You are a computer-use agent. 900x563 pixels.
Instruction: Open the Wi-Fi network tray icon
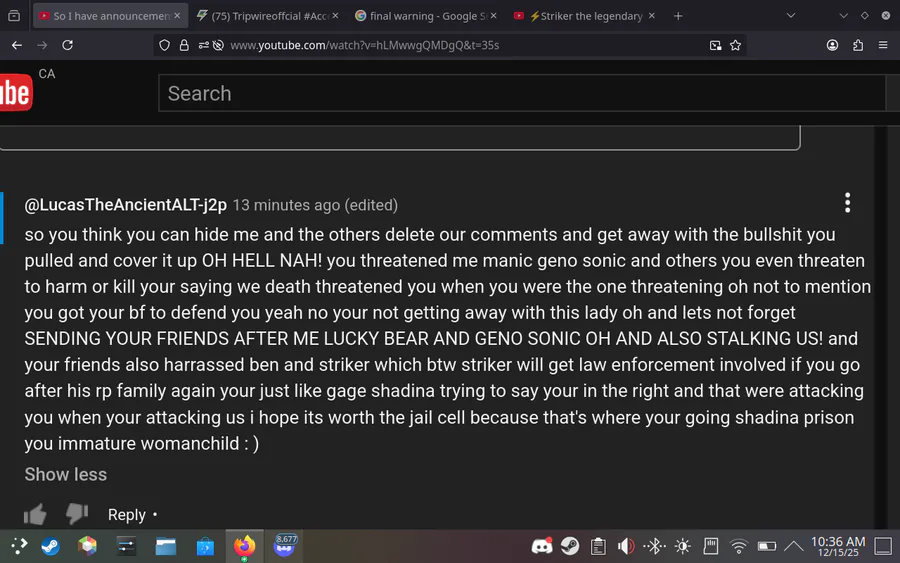click(x=739, y=546)
